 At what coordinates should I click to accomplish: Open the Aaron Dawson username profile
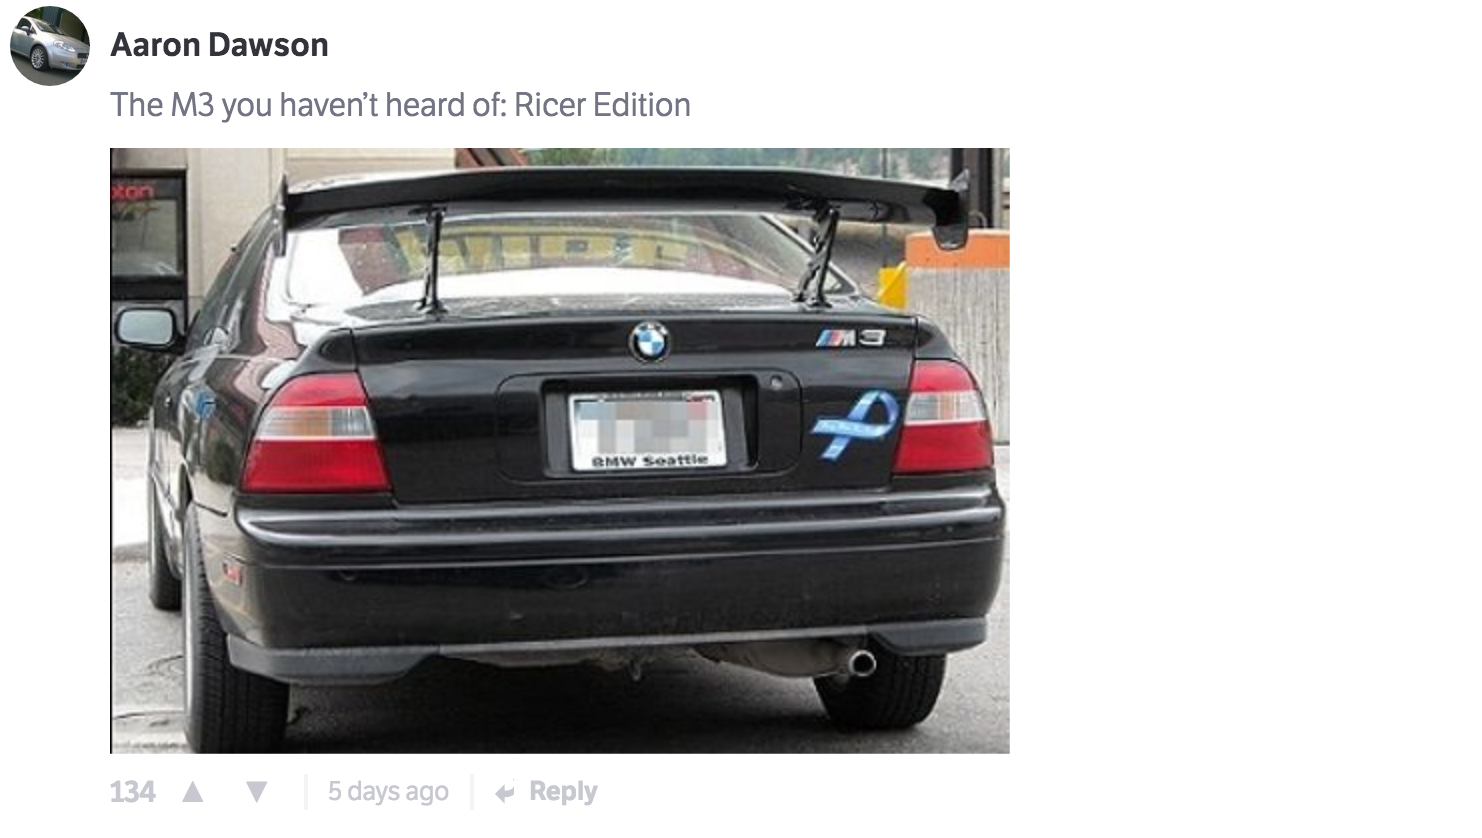[219, 45]
